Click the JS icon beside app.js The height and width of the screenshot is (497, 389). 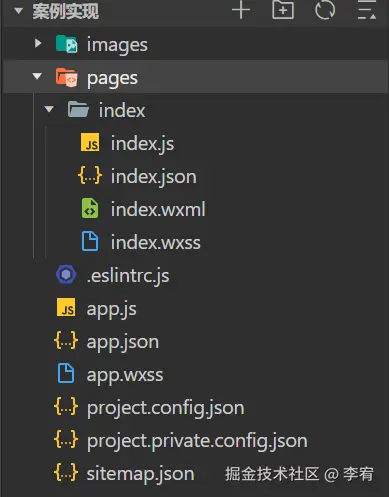coord(66,307)
